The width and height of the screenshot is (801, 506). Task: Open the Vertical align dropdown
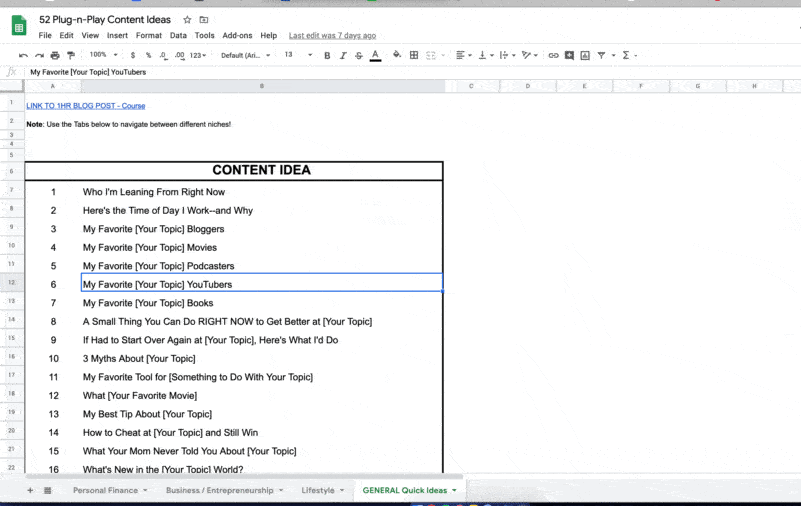(486, 55)
